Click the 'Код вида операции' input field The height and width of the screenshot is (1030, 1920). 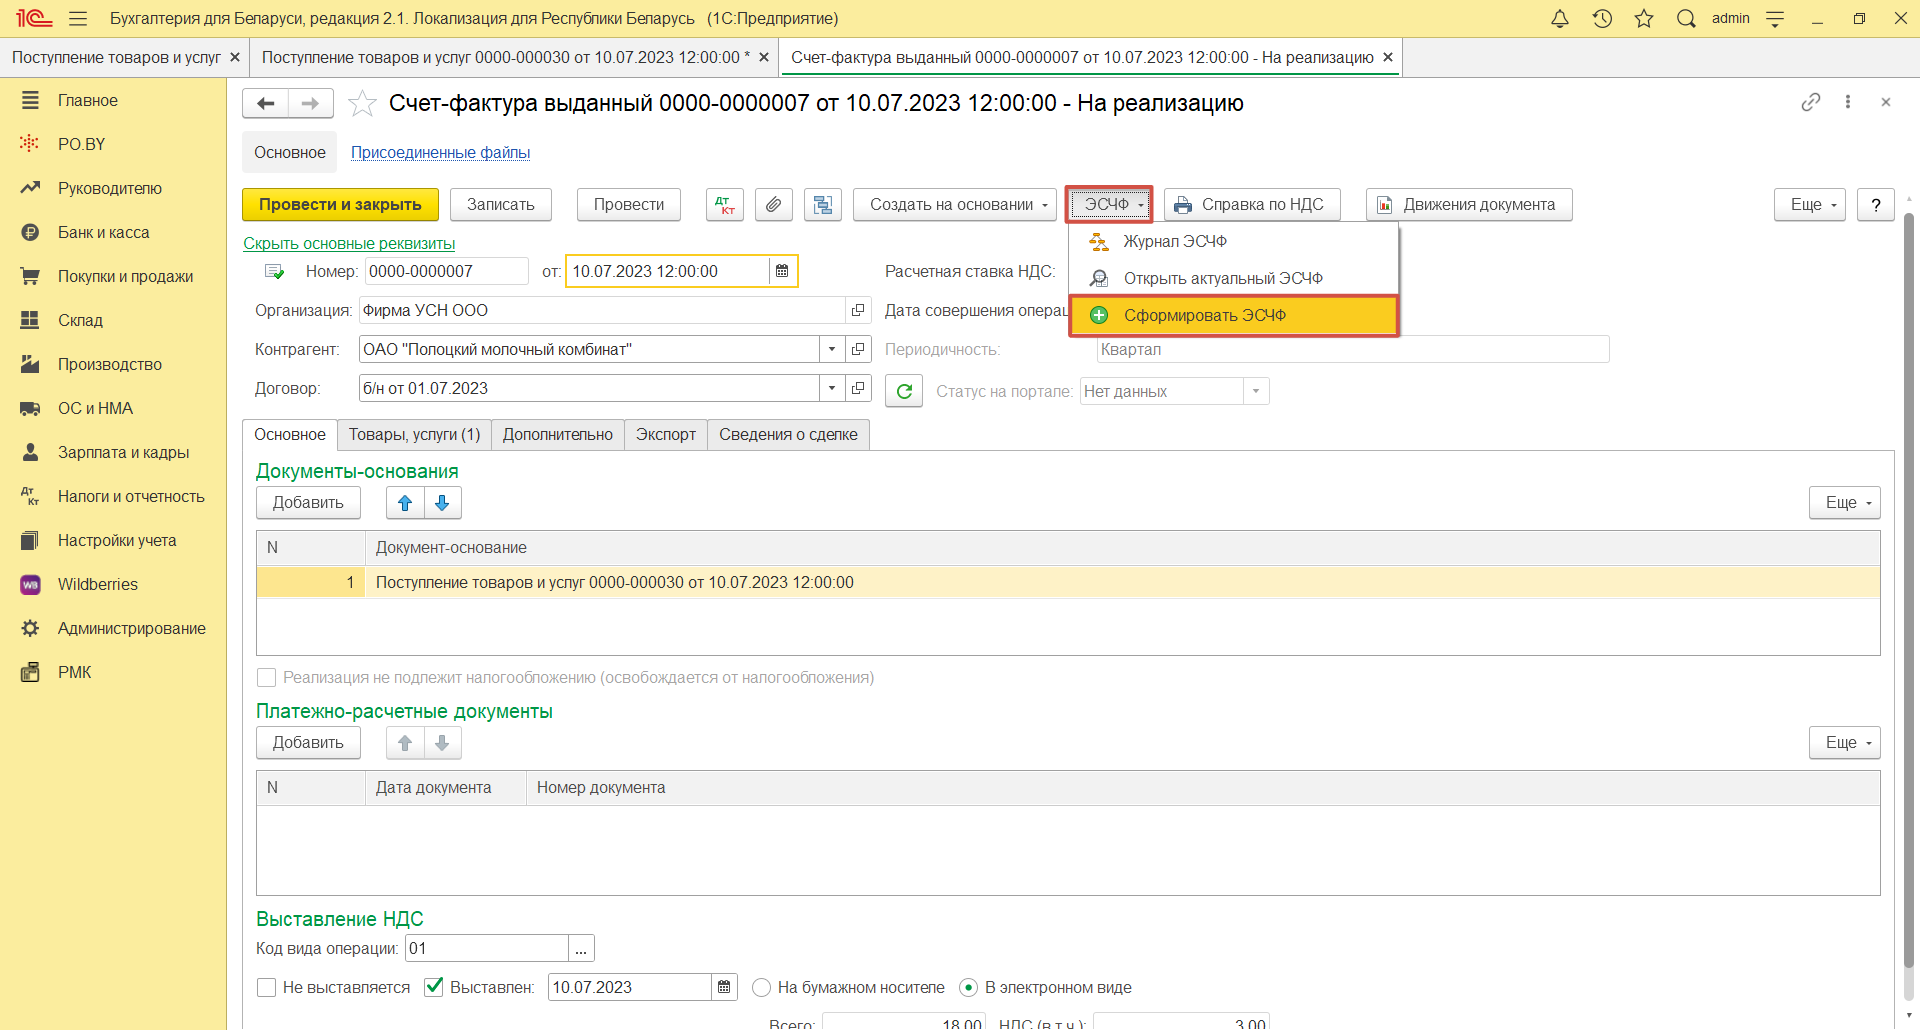[x=486, y=949]
